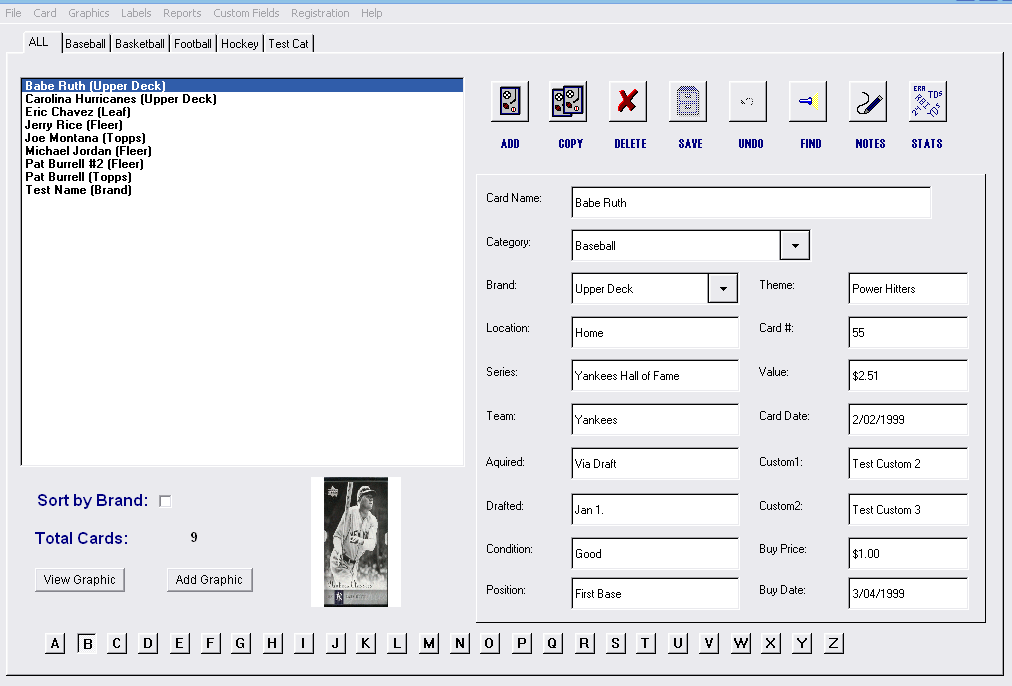Open the STATS icon
The image size is (1012, 686).
coord(927,102)
